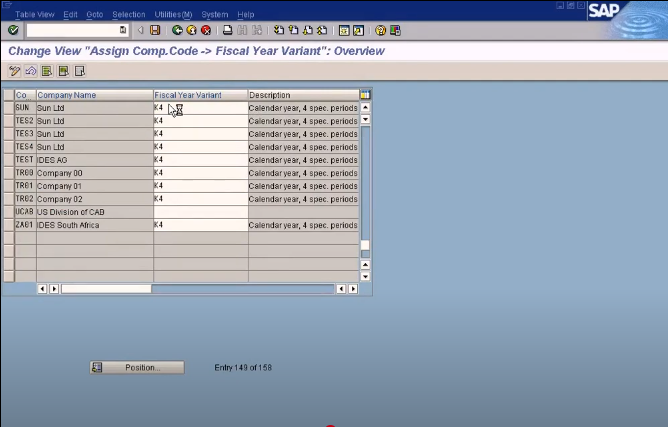Screen dimensions: 668x427
Task: Select the SUN row selector
Action: coord(9,108)
